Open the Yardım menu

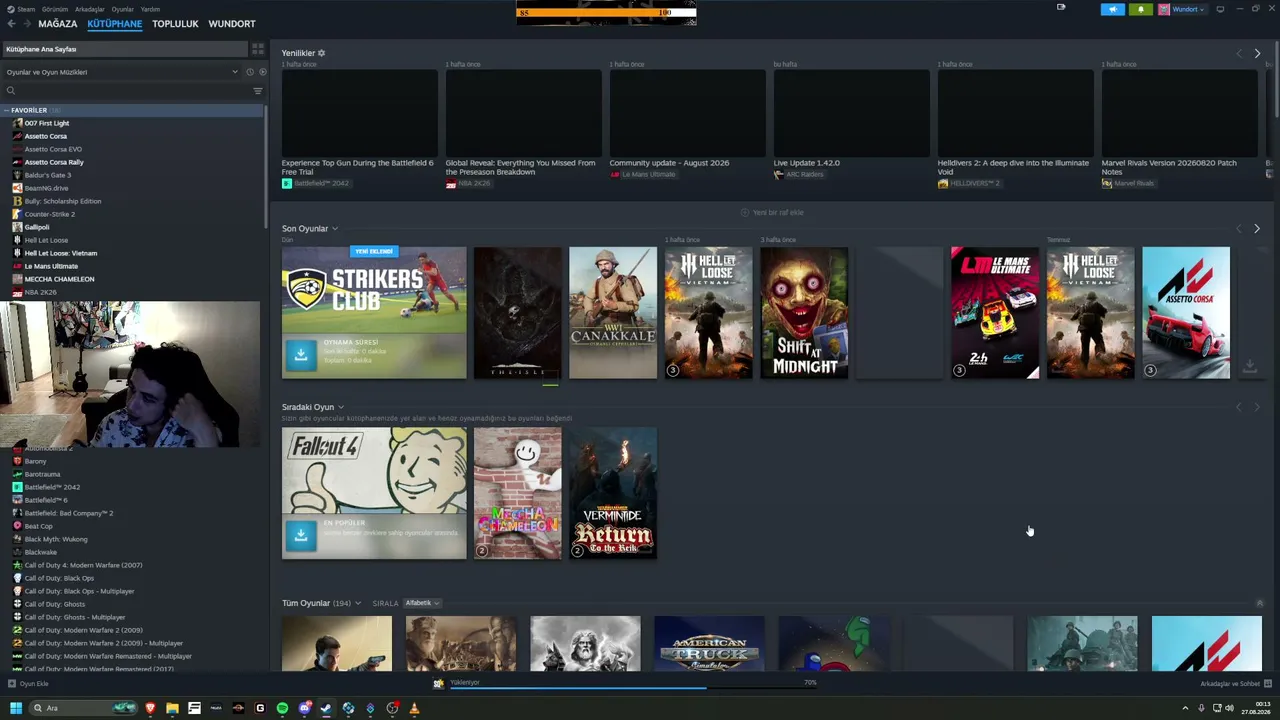click(150, 9)
